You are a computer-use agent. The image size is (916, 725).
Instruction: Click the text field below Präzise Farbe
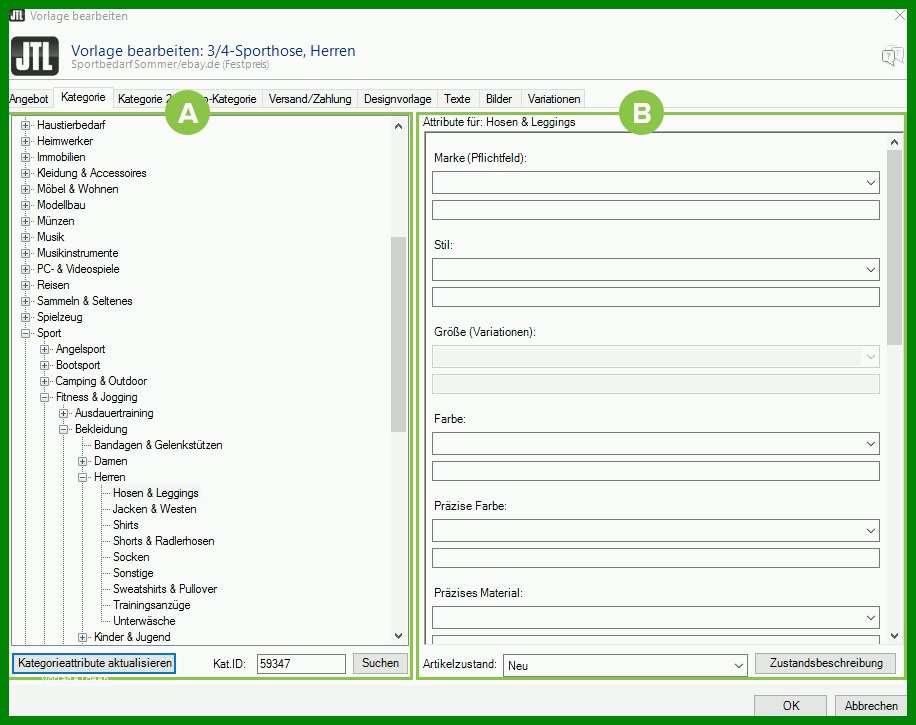(x=655, y=559)
